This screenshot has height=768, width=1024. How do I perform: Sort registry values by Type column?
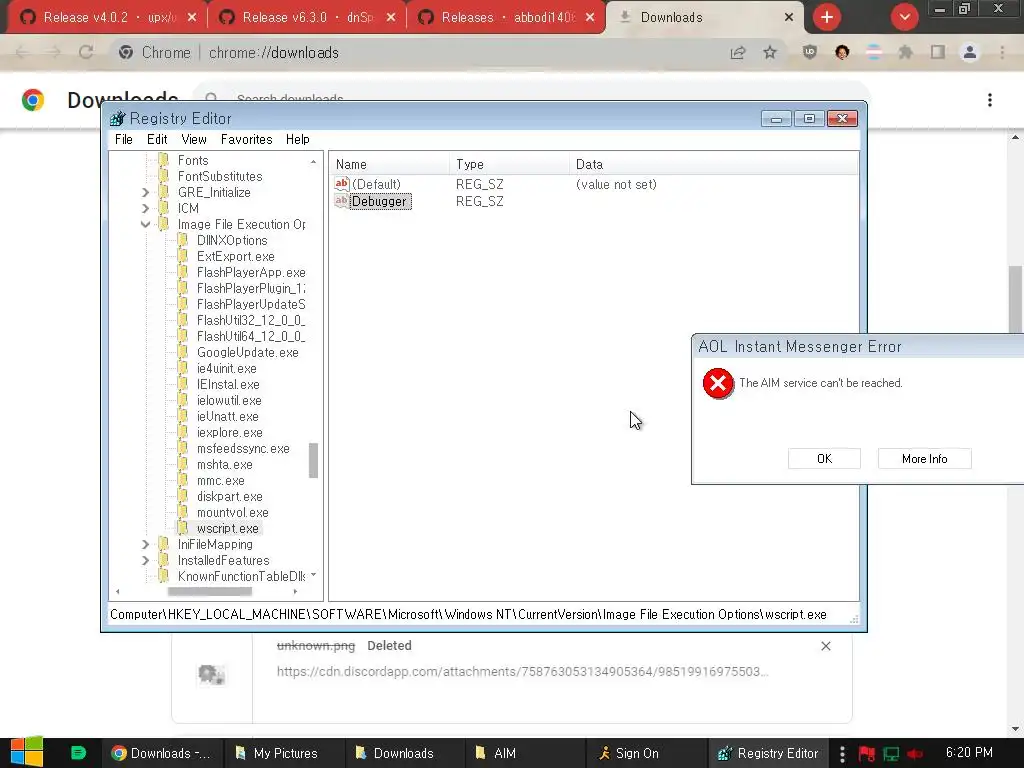tap(509, 165)
